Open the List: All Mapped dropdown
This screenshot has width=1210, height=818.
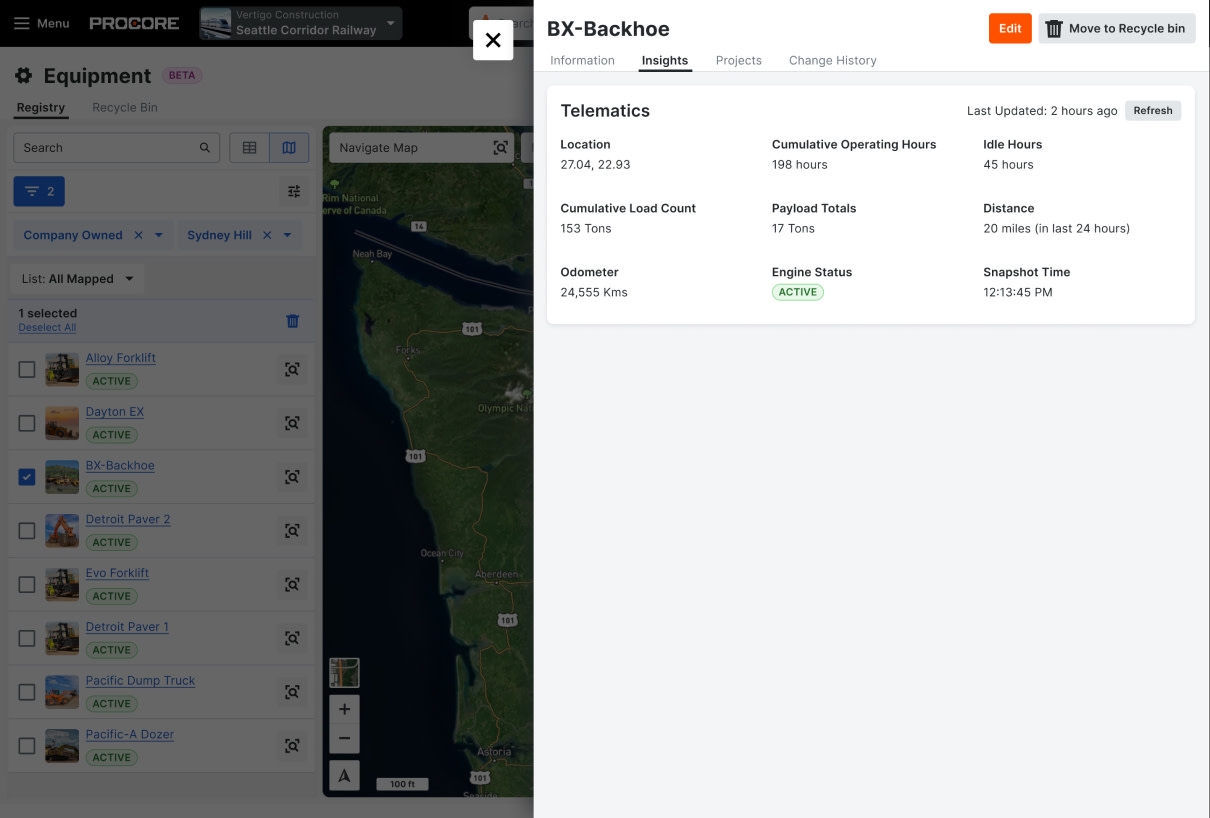(x=76, y=278)
